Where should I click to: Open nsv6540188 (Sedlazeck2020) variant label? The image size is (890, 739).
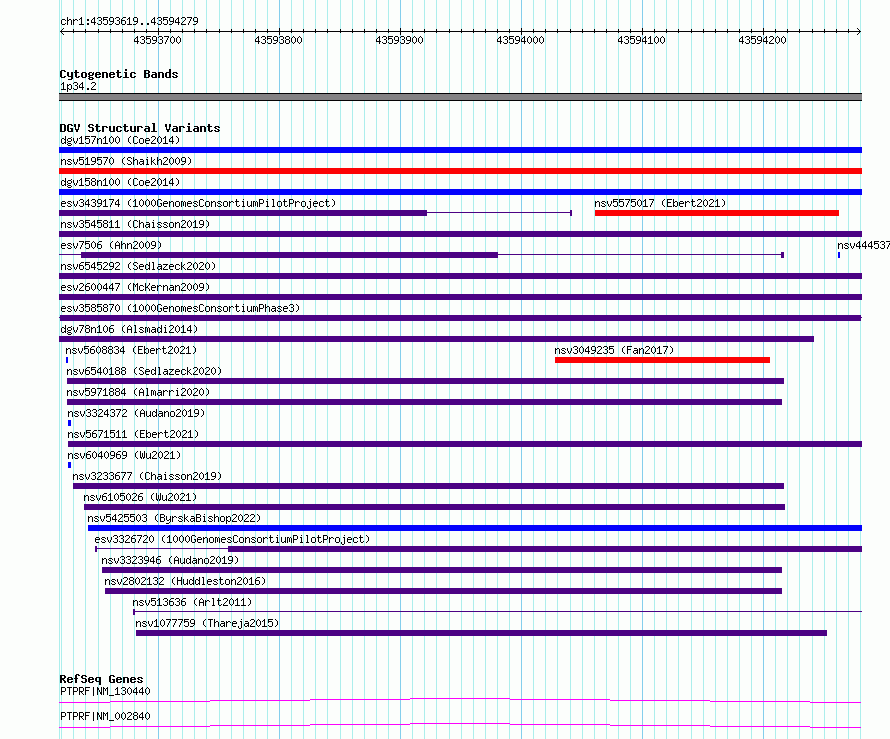[x=144, y=371]
